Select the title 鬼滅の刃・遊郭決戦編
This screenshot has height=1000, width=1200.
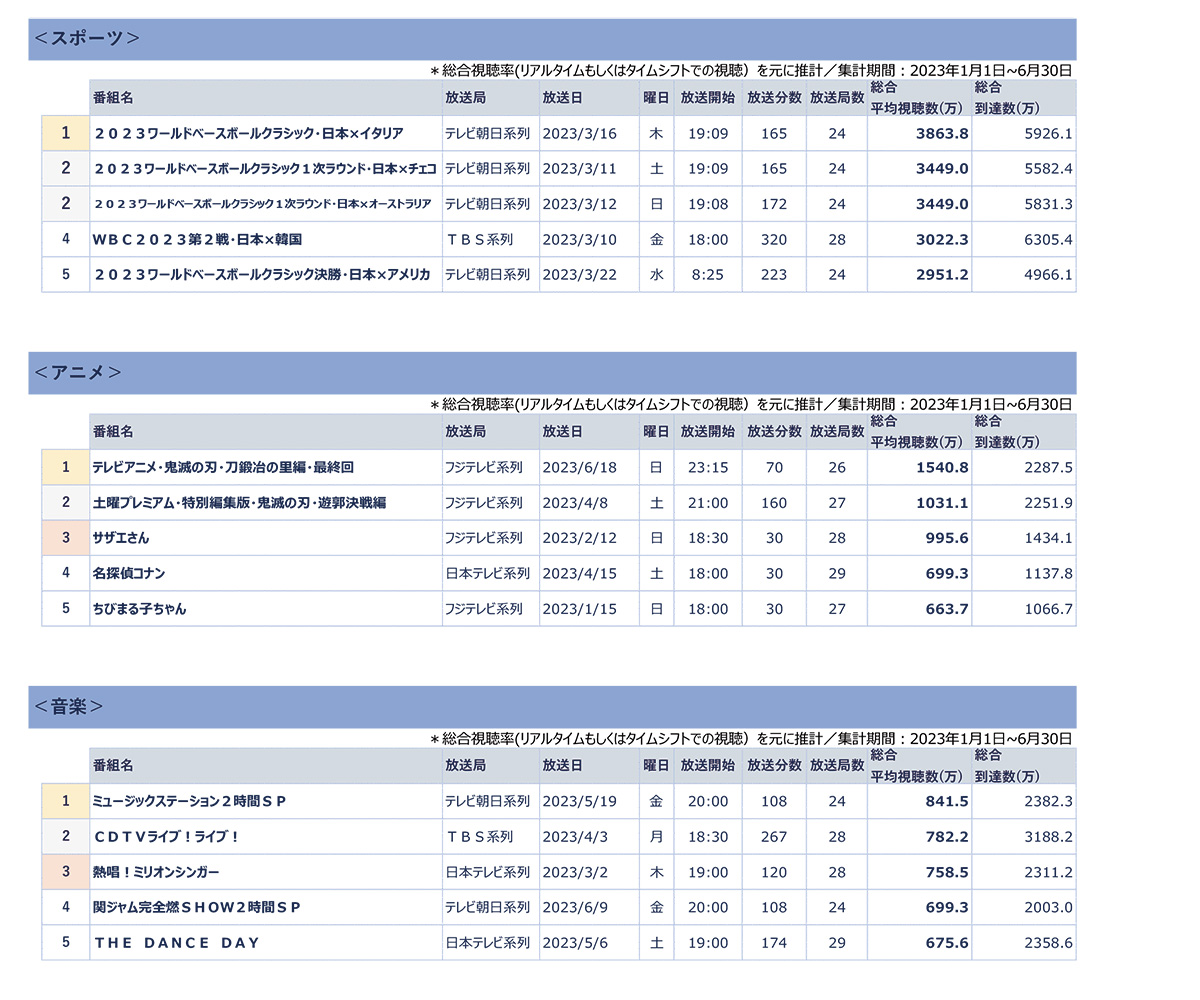point(317,503)
